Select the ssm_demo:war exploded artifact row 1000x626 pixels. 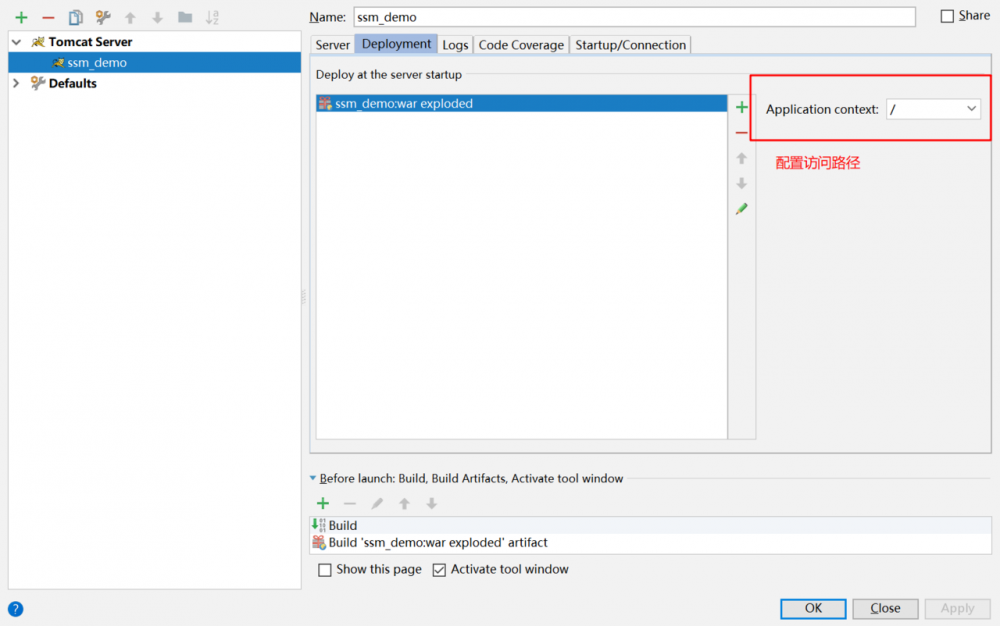pos(522,103)
